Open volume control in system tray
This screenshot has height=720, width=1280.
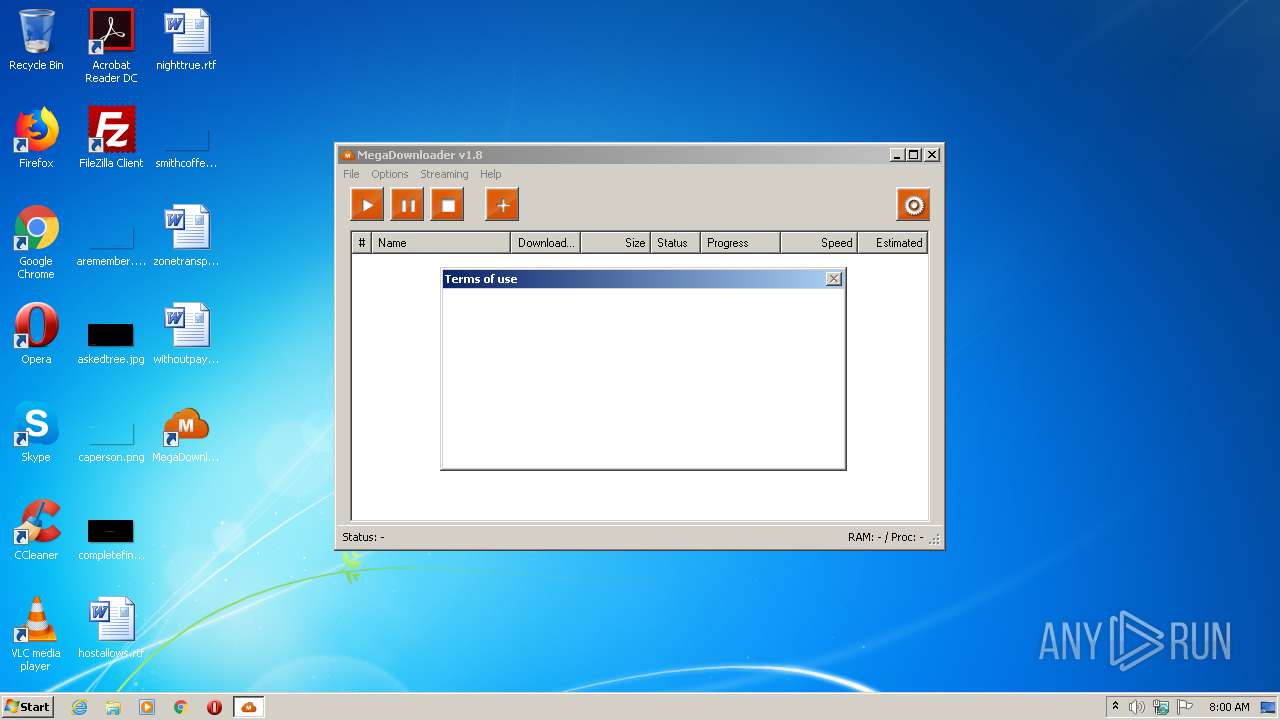[x=1137, y=707]
